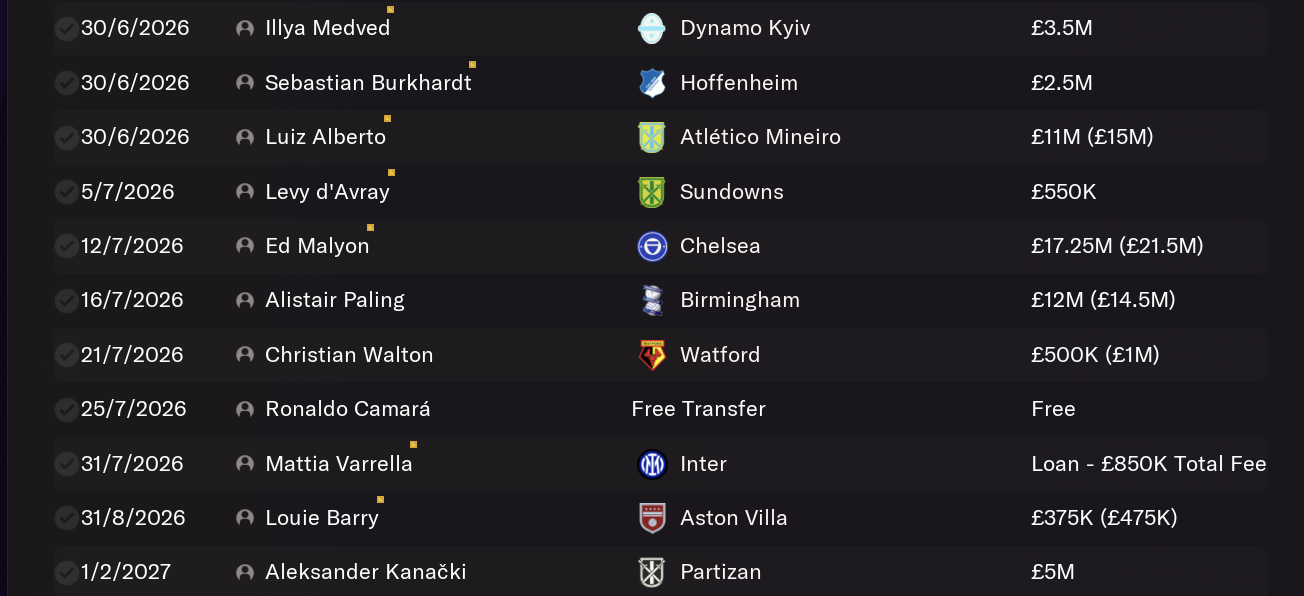The height and width of the screenshot is (596, 1304).
Task: Click the Birmingham club name link
Action: (740, 300)
